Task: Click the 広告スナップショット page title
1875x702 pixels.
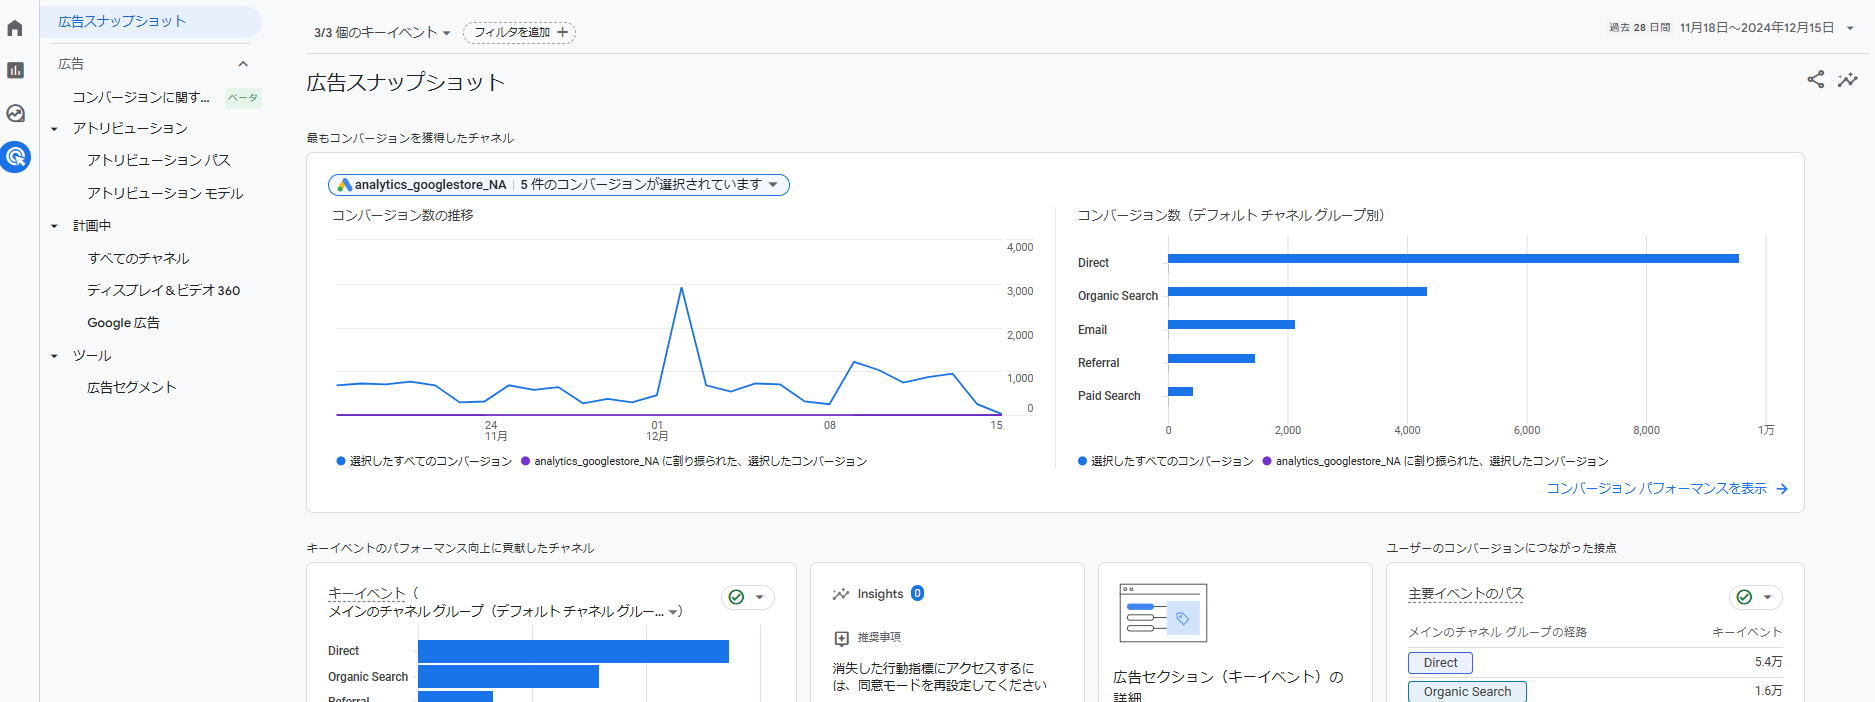Action: pos(405,82)
